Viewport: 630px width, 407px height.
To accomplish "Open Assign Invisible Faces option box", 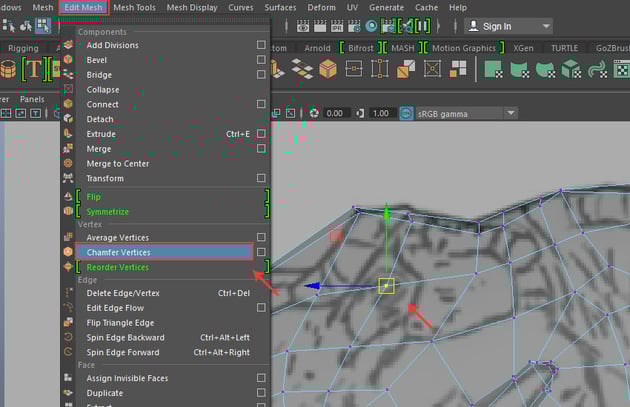I will click(x=261, y=378).
